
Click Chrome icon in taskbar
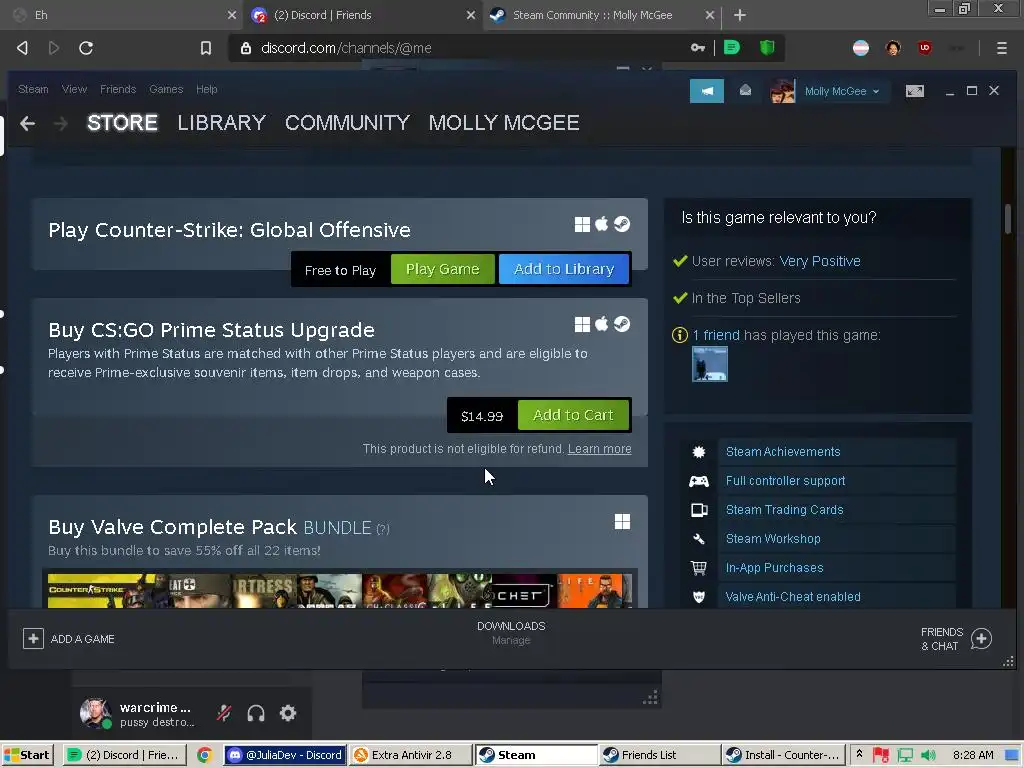pos(204,755)
